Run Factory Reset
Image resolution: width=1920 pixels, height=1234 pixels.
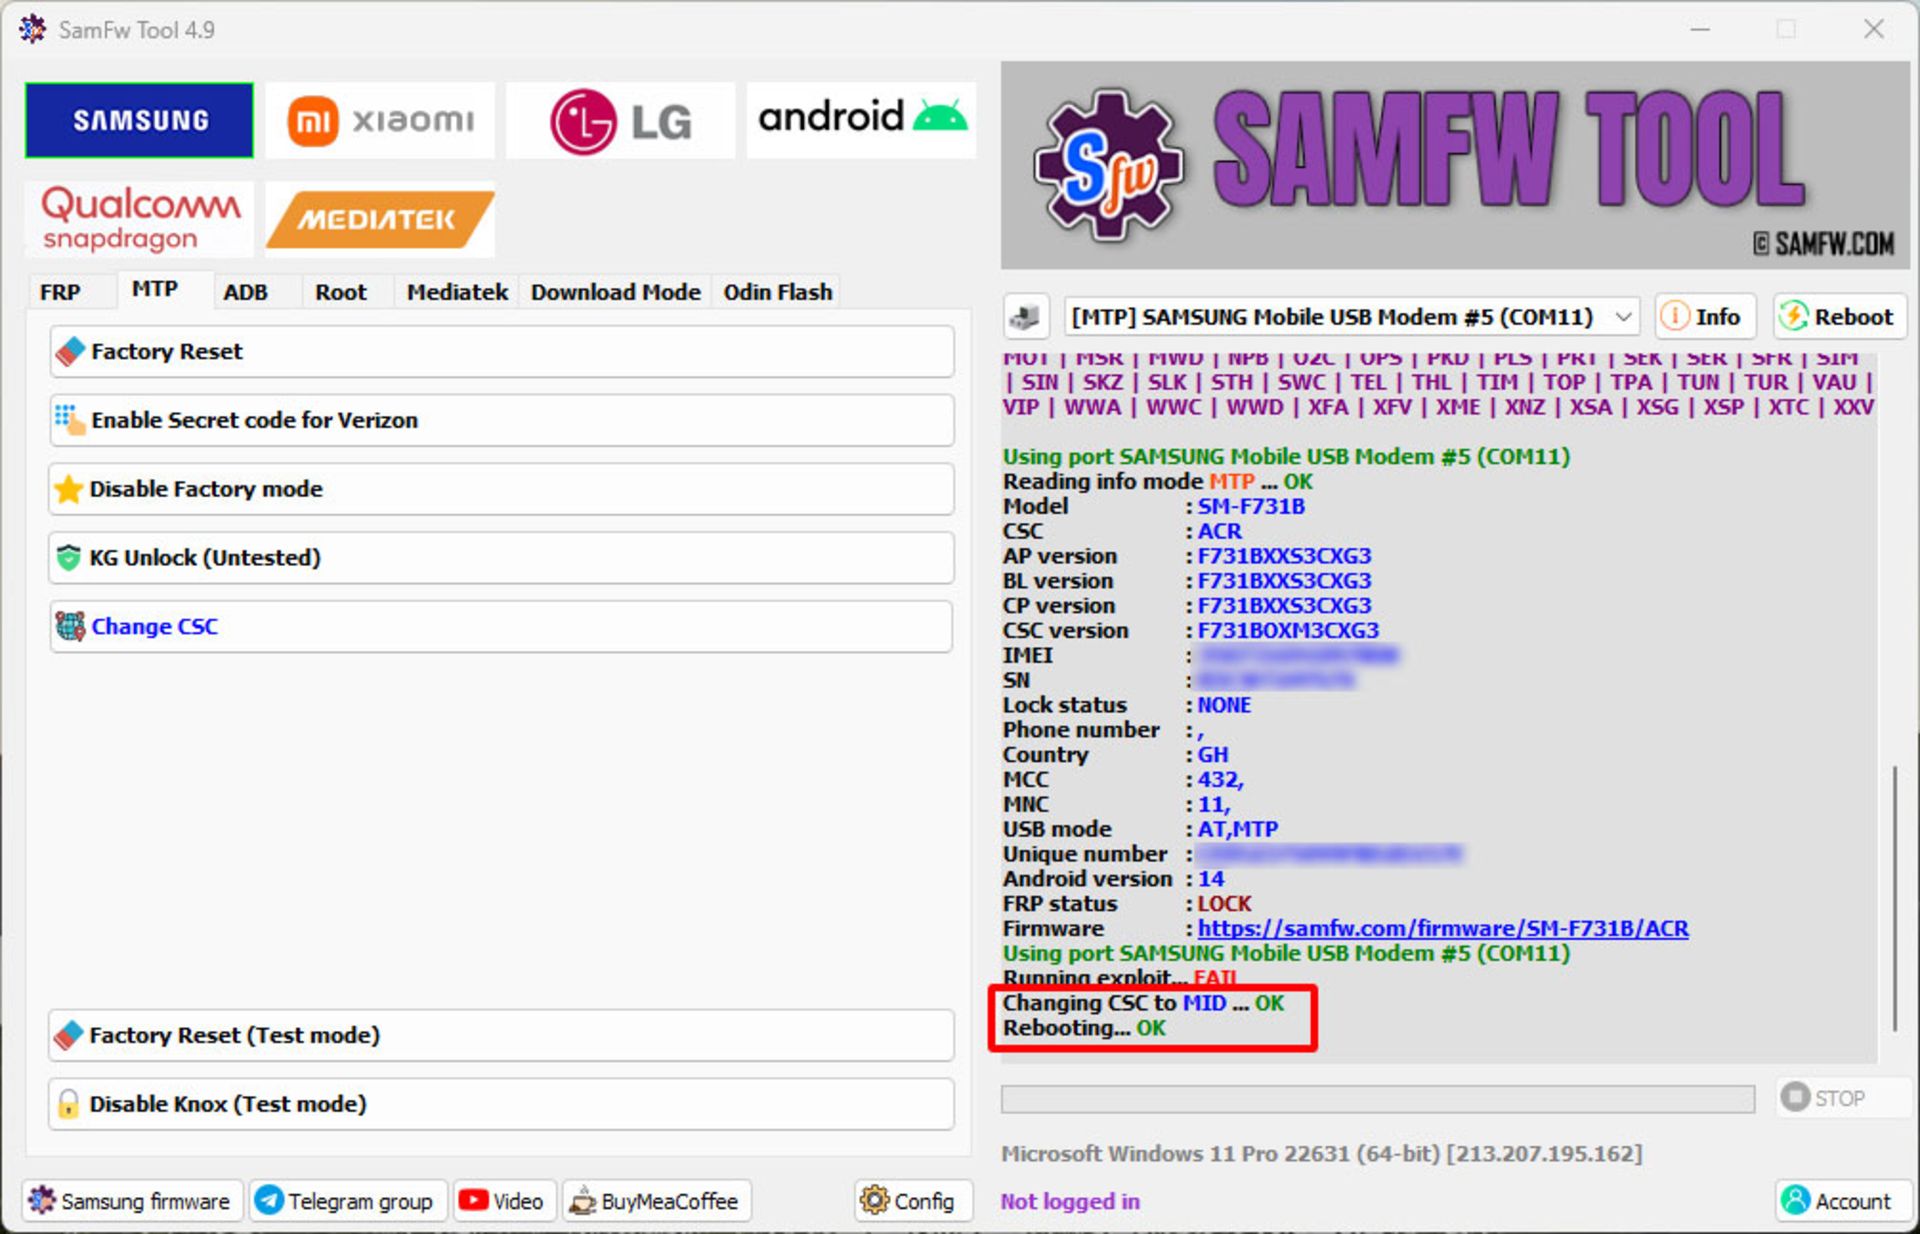pos(501,352)
